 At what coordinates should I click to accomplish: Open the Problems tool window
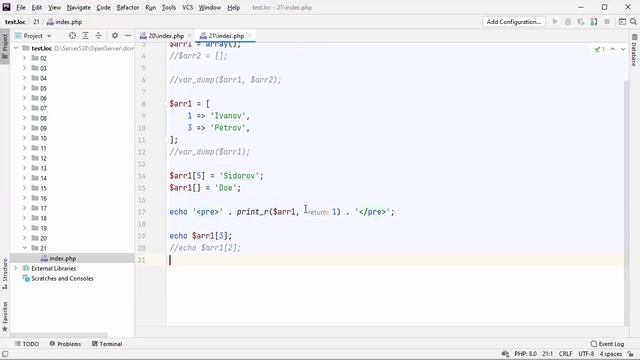[x=65, y=344]
